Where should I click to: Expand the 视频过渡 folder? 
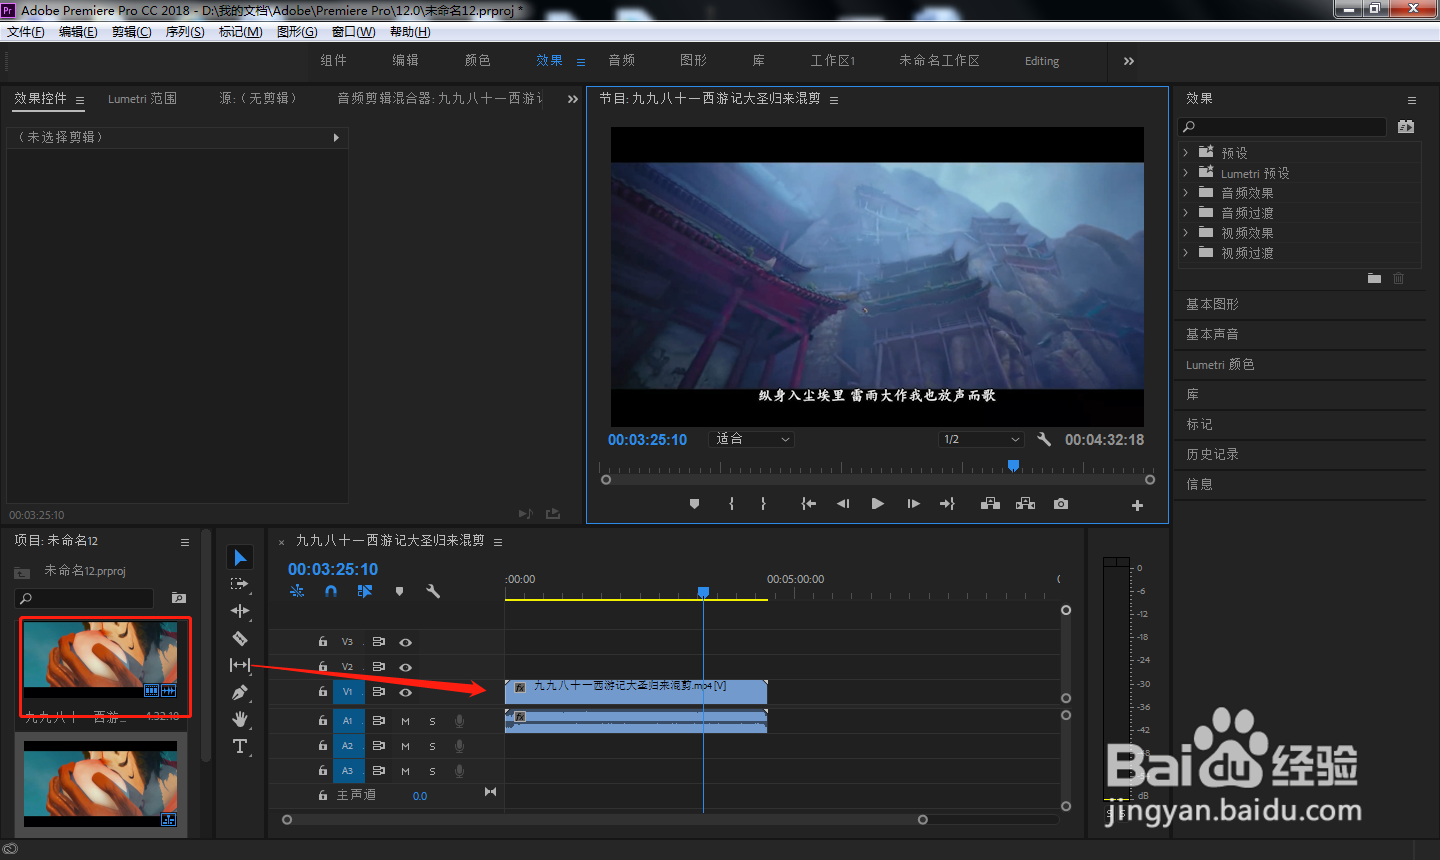coord(1186,253)
